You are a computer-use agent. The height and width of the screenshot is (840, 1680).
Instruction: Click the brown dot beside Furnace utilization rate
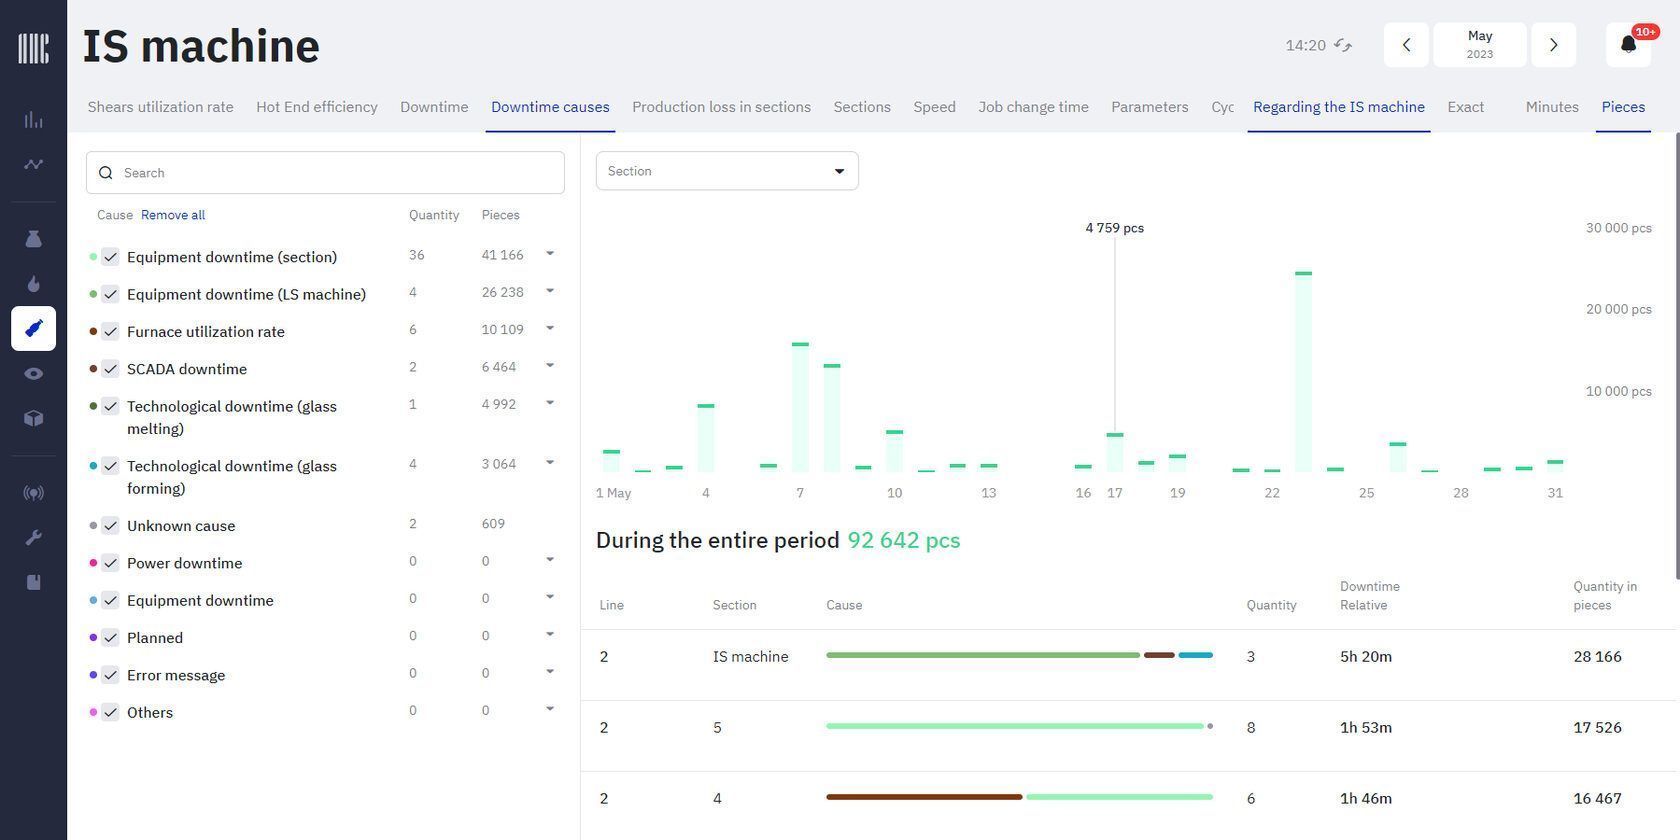coord(93,331)
